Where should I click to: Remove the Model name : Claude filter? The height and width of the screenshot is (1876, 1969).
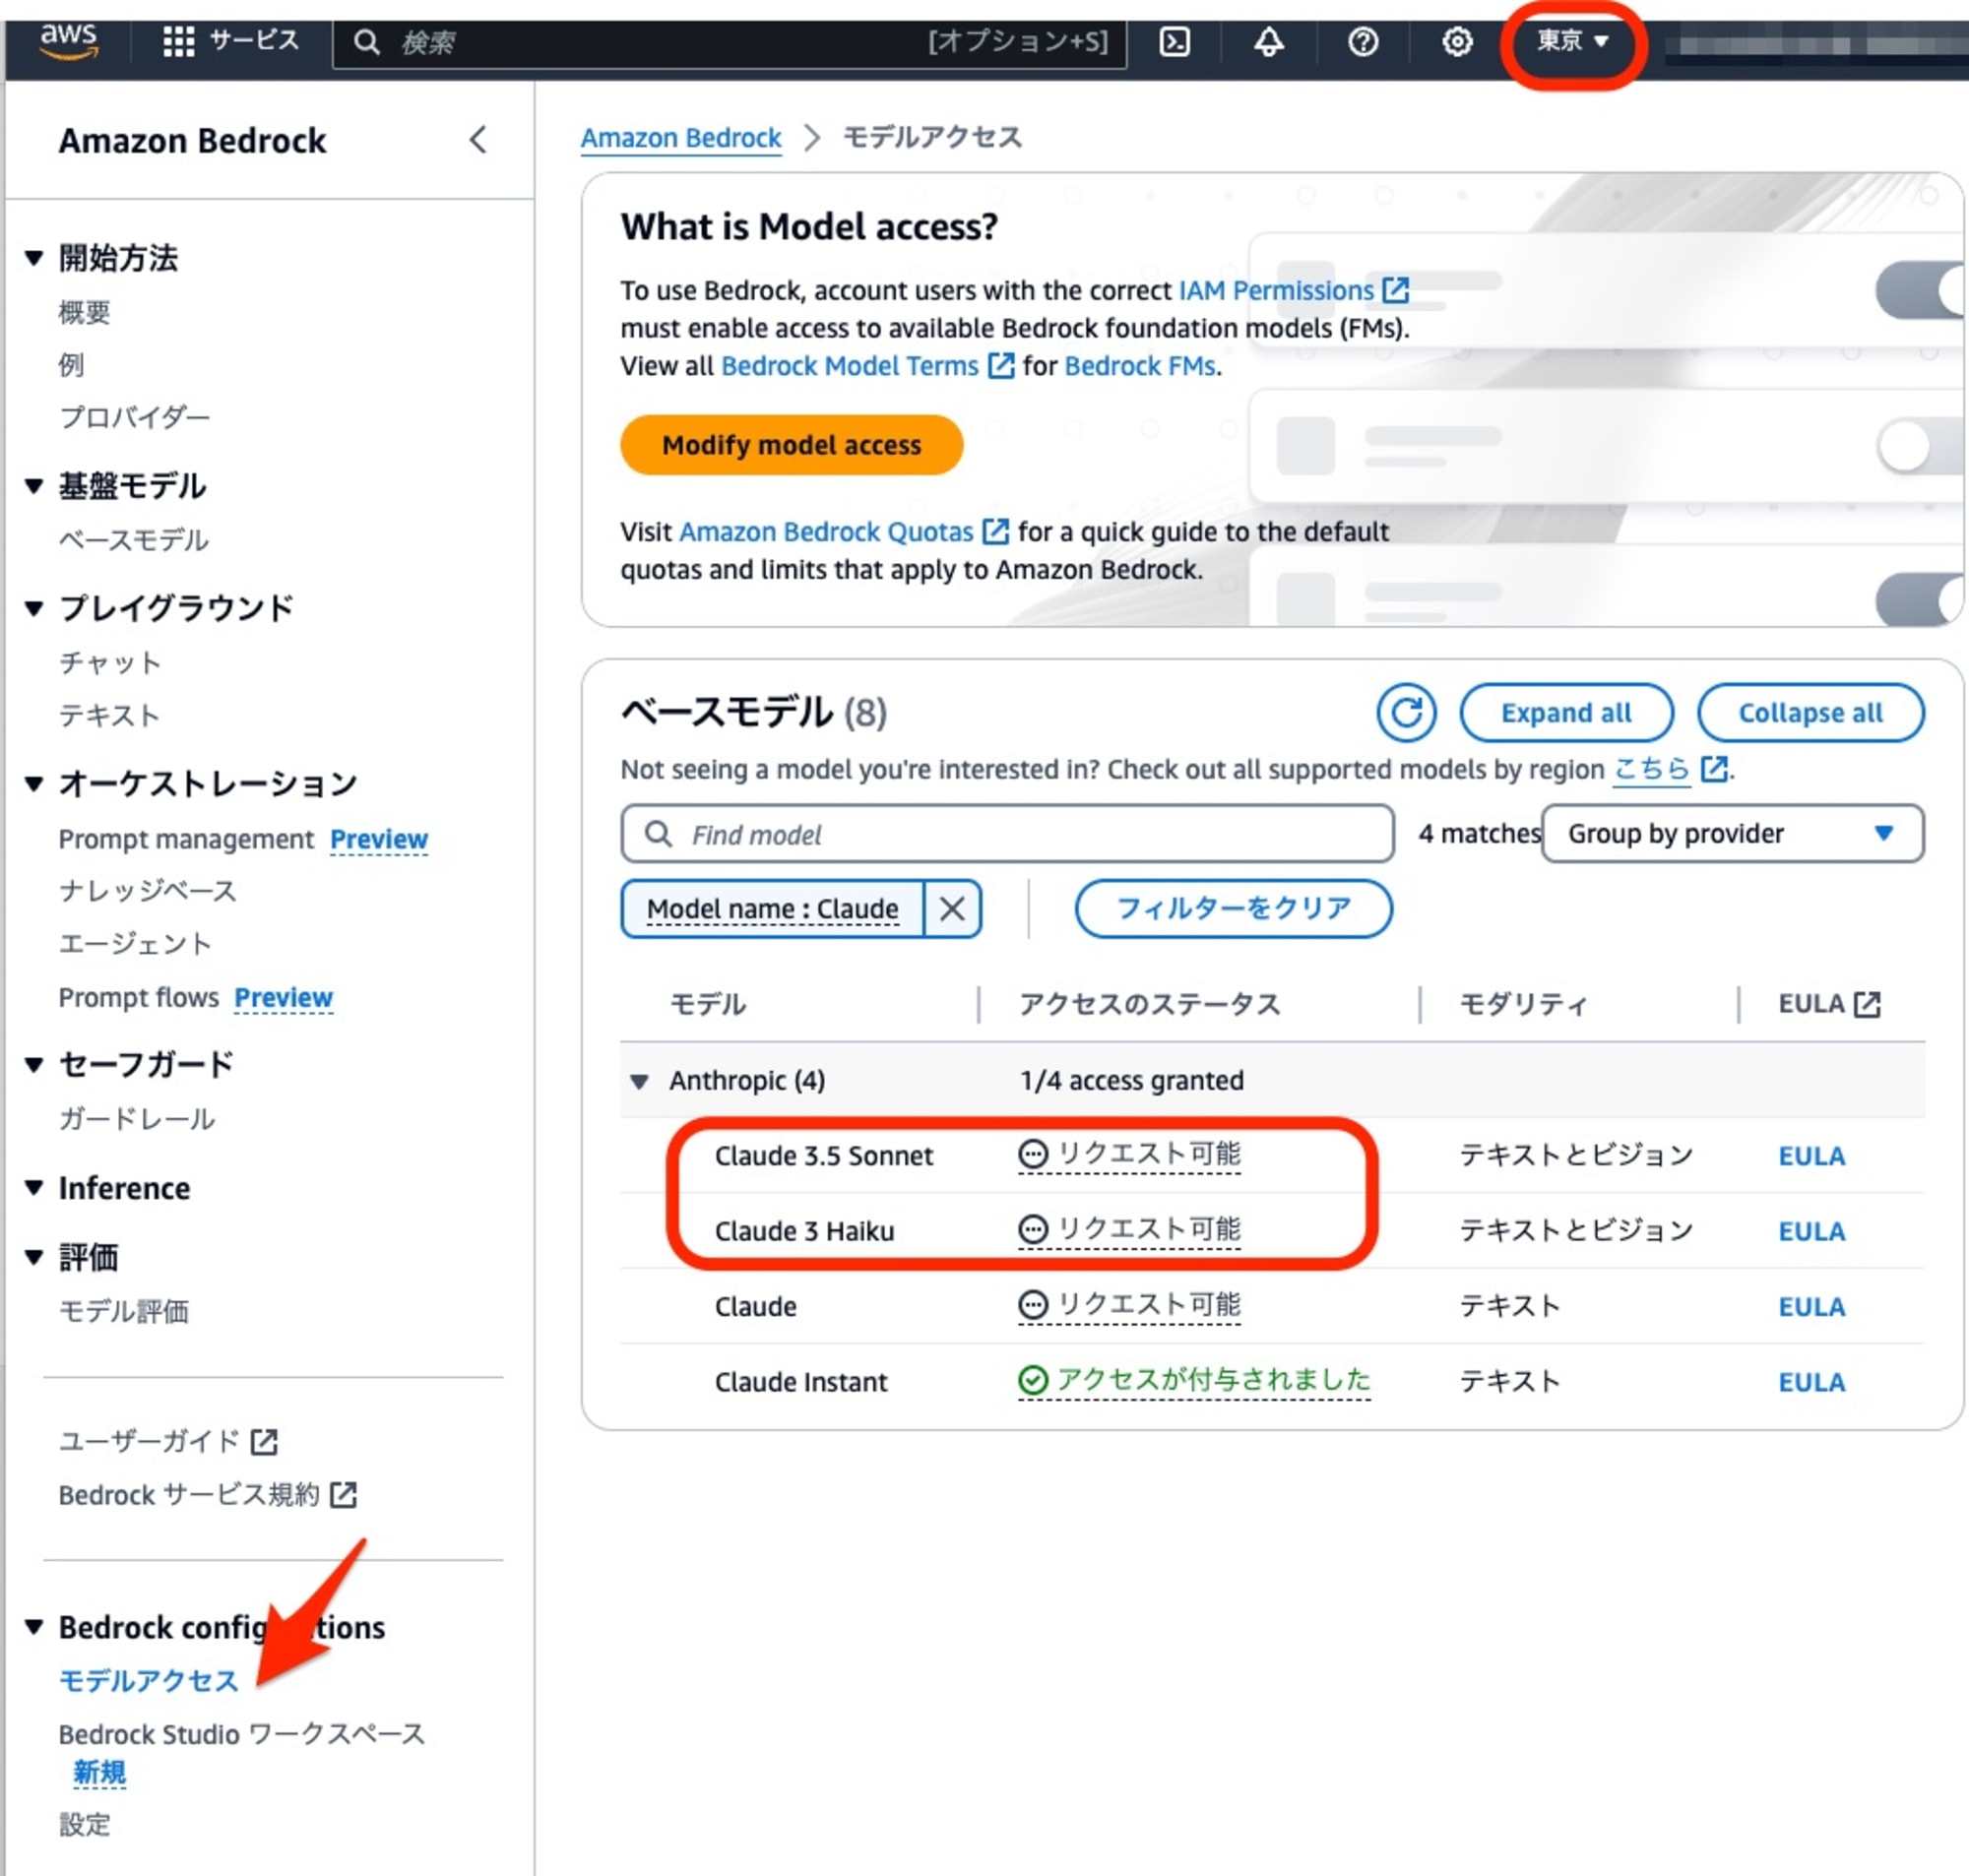pos(952,908)
